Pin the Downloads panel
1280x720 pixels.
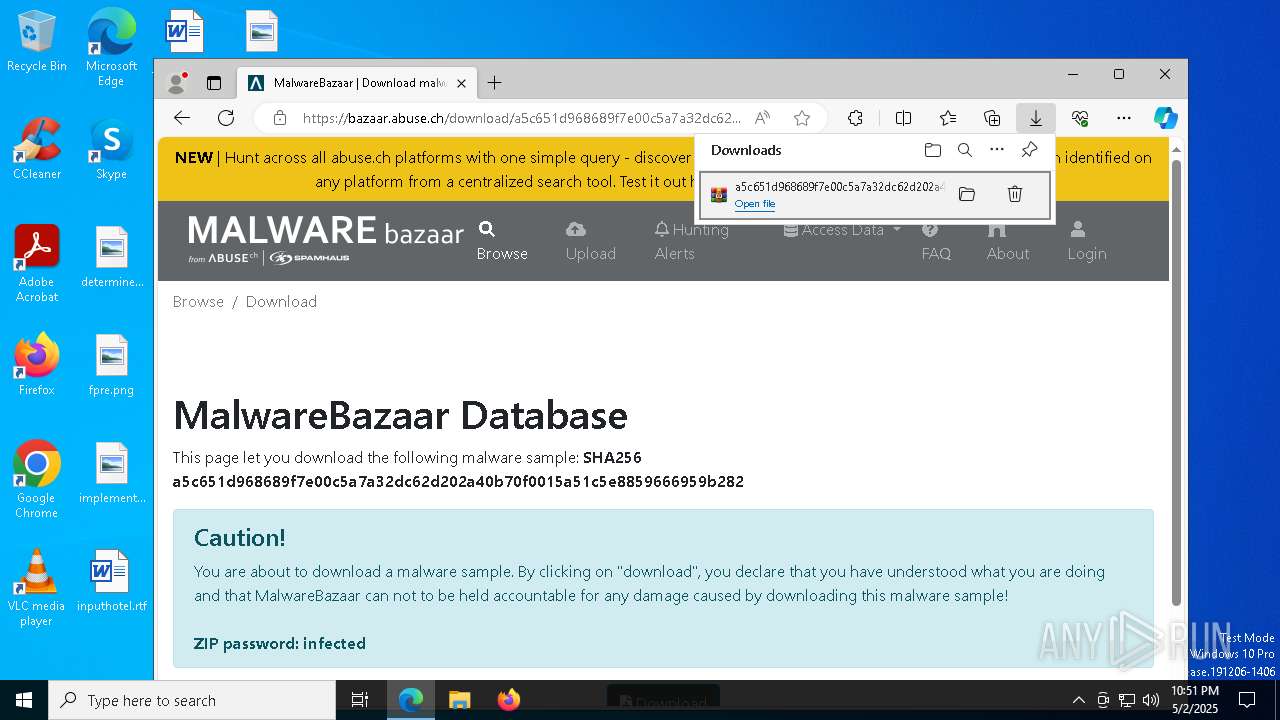[1029, 150]
